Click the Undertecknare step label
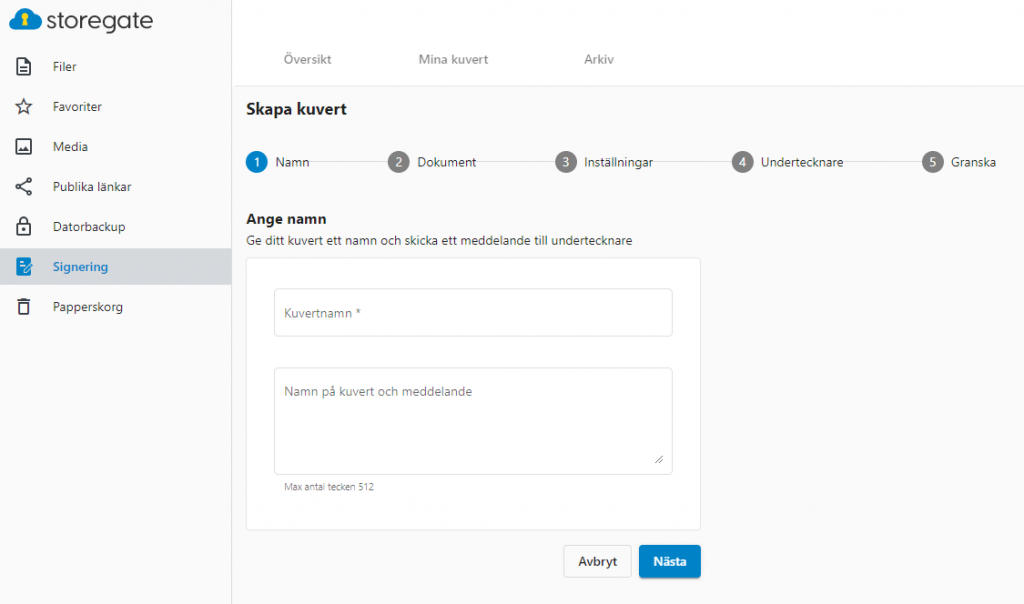The image size is (1024, 604). (802, 162)
